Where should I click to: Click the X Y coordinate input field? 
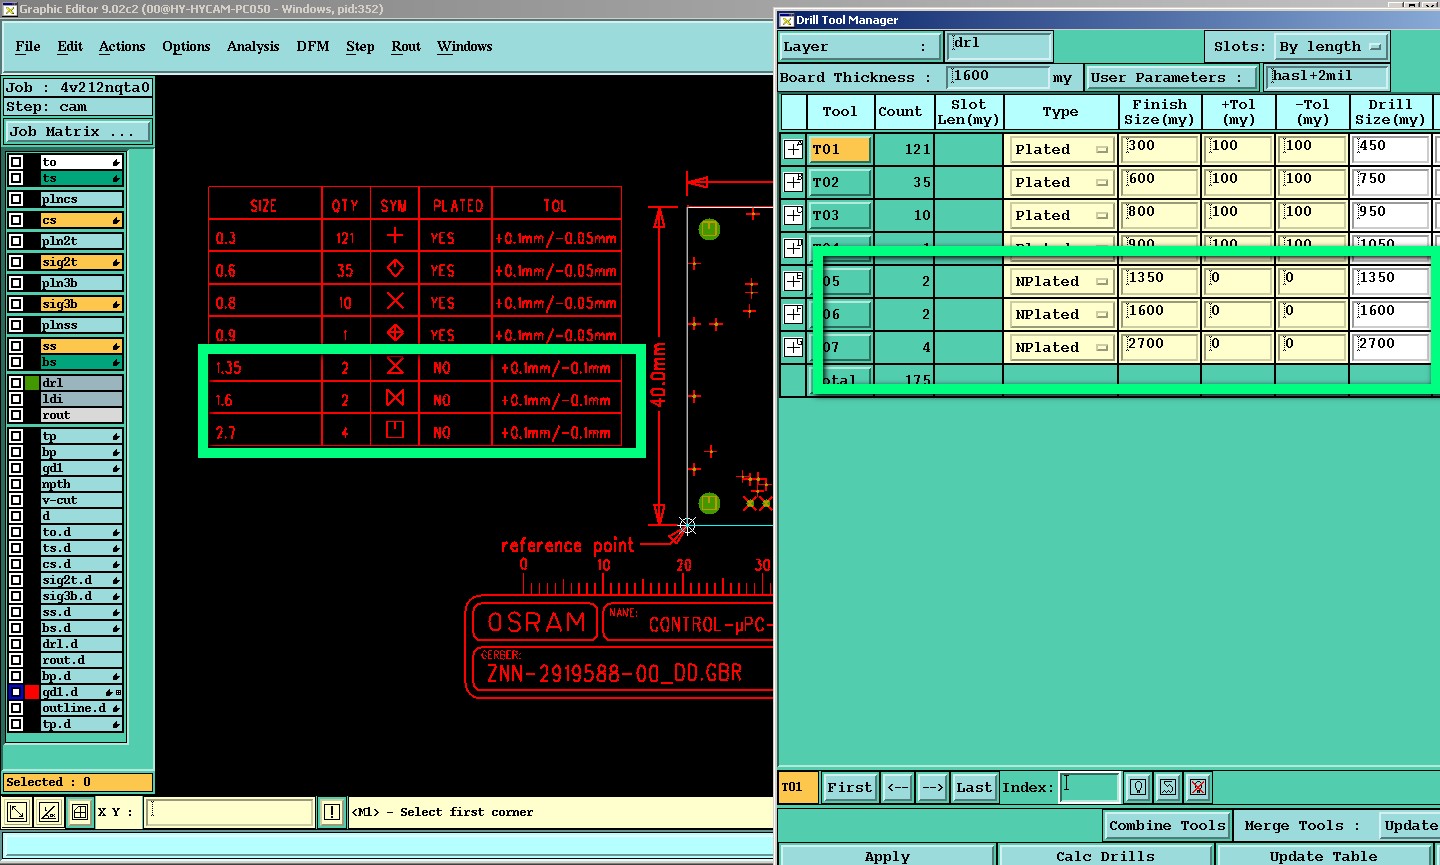pos(230,812)
